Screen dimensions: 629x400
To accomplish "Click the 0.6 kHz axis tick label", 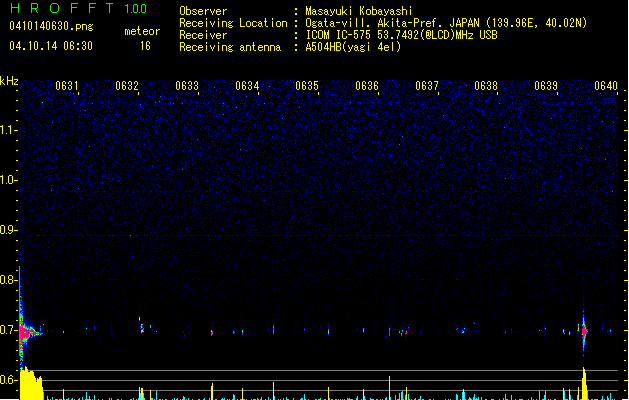I will [8, 380].
